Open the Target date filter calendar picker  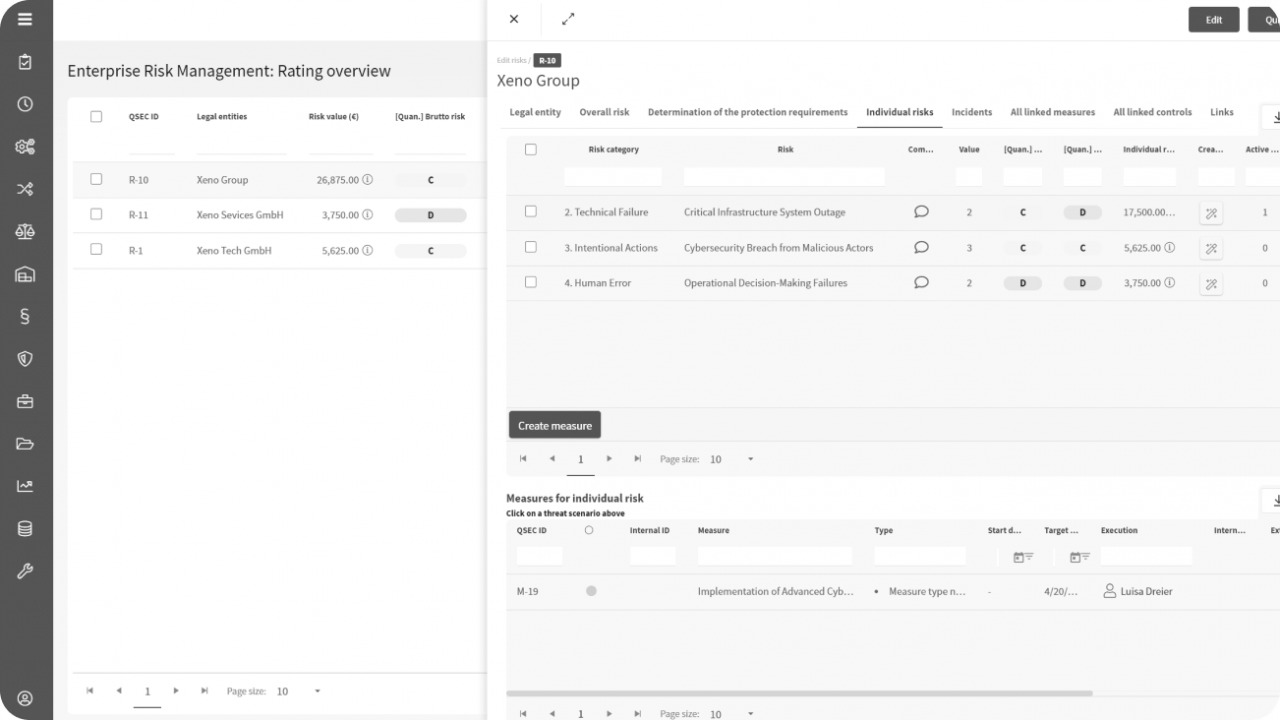click(x=1077, y=556)
